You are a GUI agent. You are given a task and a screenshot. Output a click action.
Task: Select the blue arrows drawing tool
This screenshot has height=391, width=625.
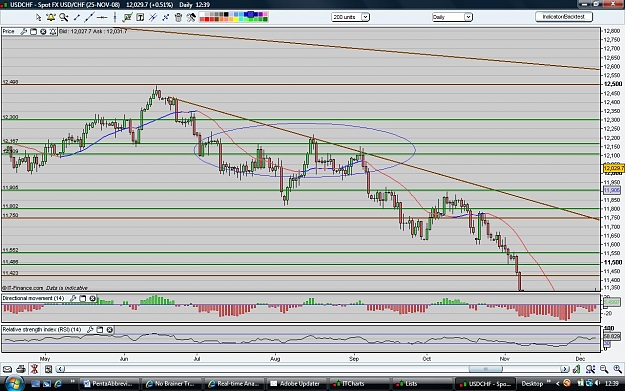coord(165,17)
